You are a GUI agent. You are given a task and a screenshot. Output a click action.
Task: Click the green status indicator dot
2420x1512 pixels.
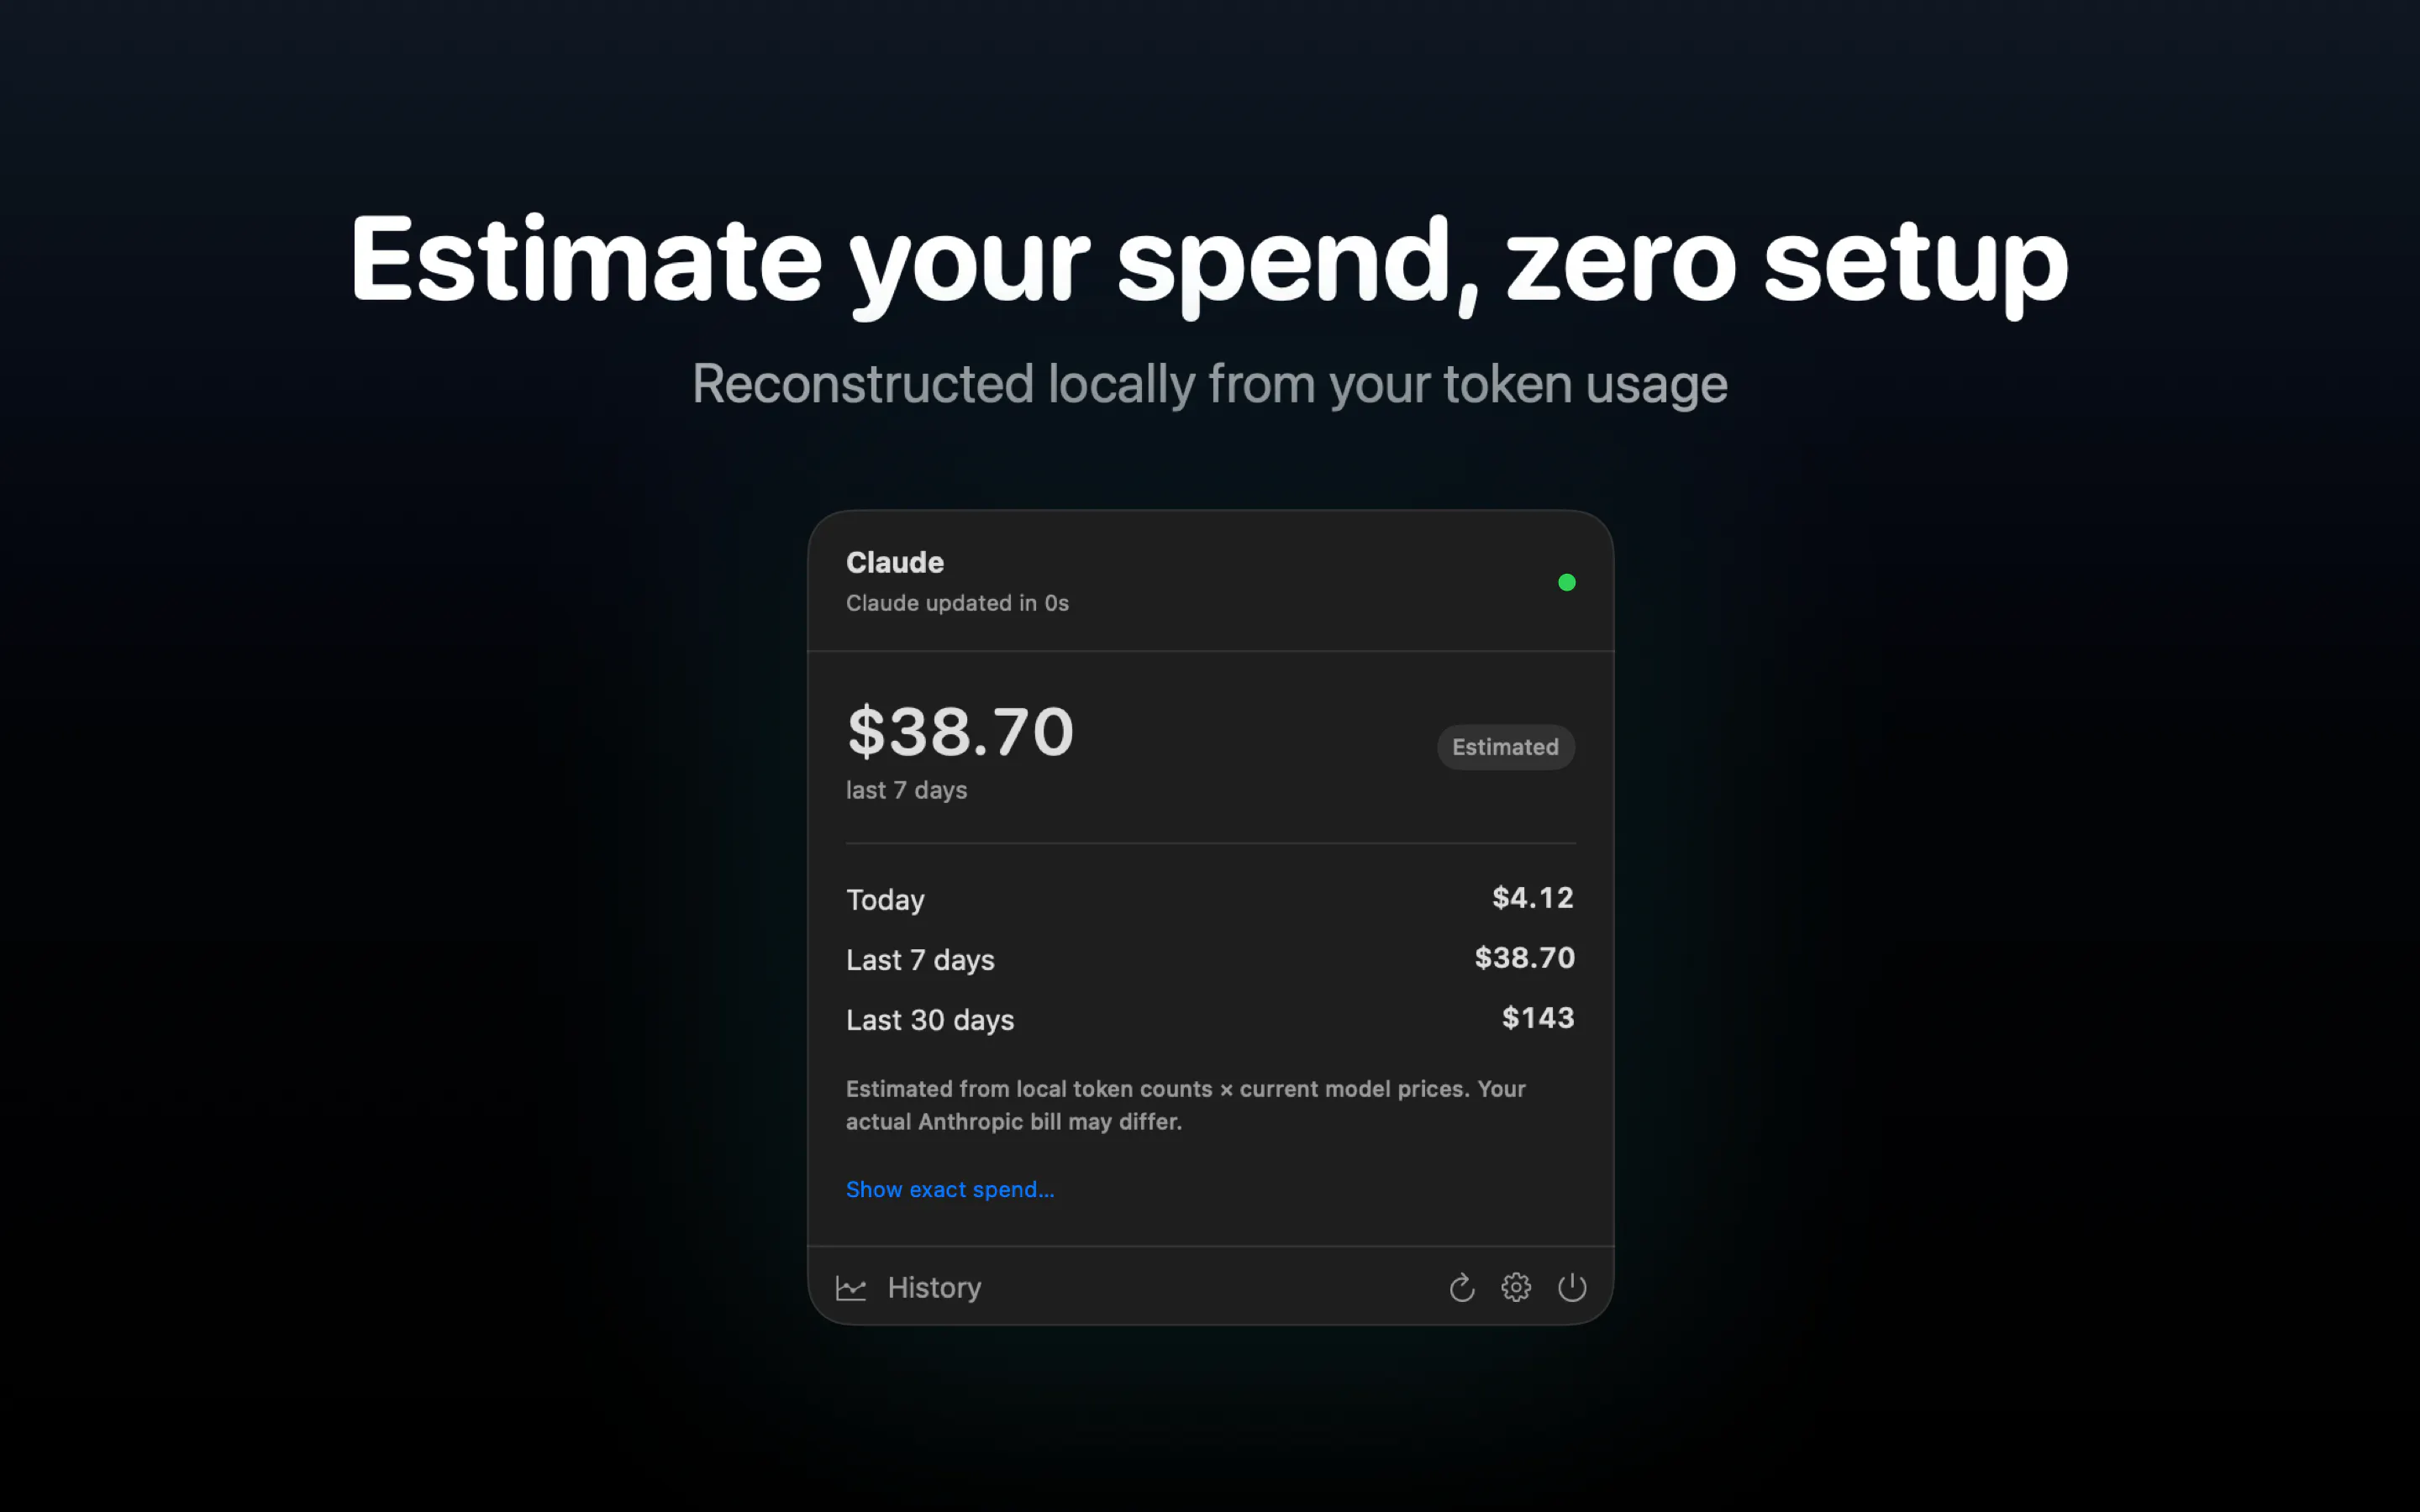pos(1567,582)
